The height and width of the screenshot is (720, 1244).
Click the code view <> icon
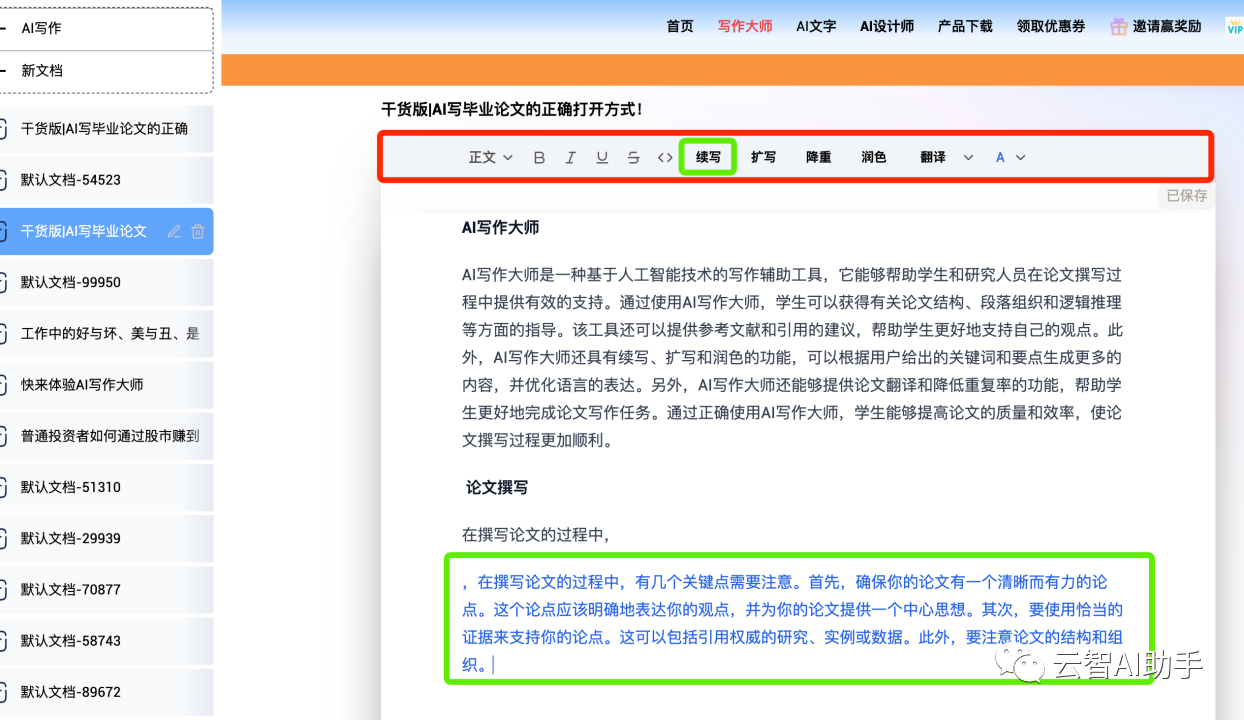coord(665,157)
